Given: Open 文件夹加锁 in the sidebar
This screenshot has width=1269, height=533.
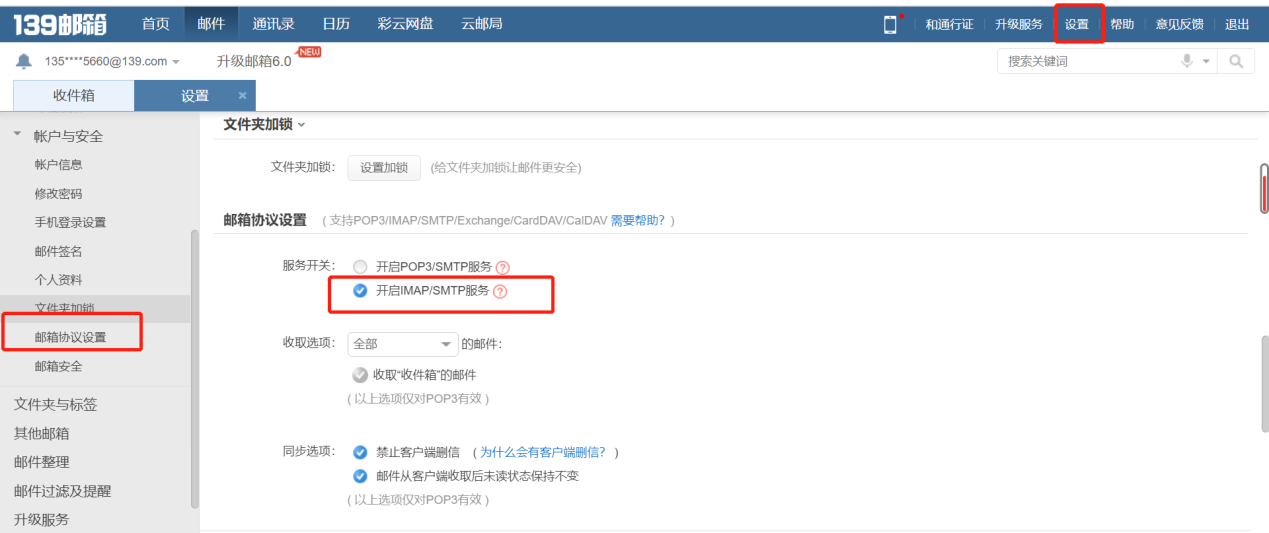Looking at the screenshot, I should pyautogui.click(x=65, y=308).
